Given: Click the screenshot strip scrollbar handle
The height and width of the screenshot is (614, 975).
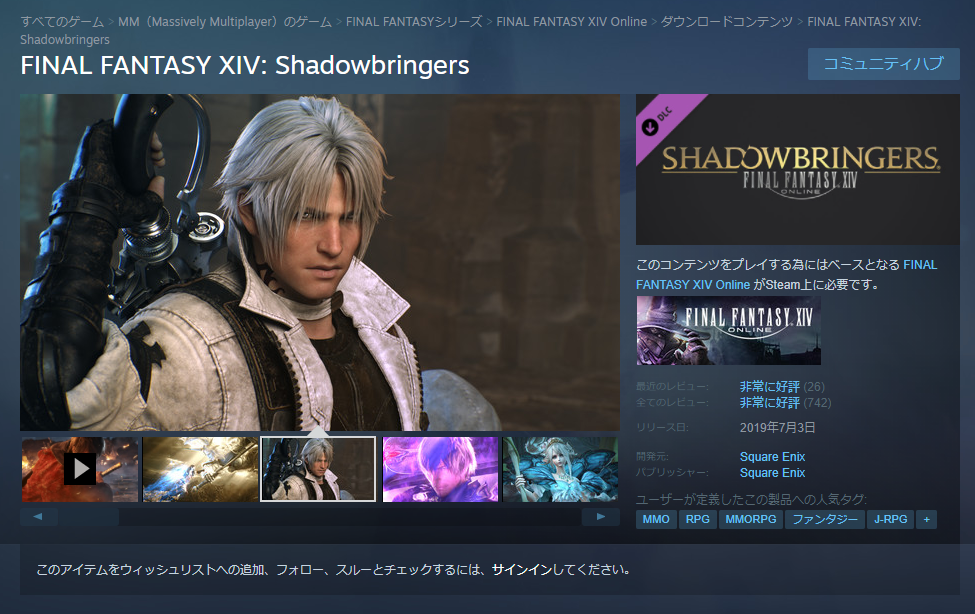Looking at the screenshot, I should click(89, 517).
